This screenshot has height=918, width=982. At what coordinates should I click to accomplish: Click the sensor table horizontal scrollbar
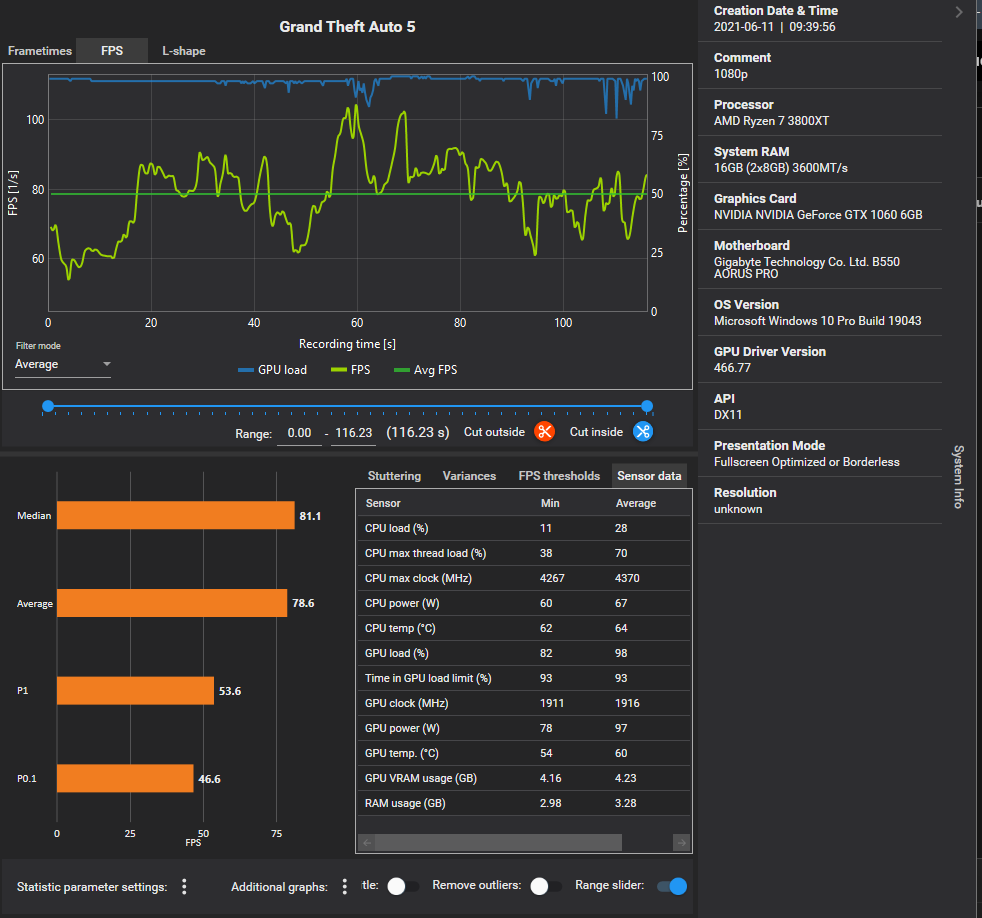coord(499,843)
